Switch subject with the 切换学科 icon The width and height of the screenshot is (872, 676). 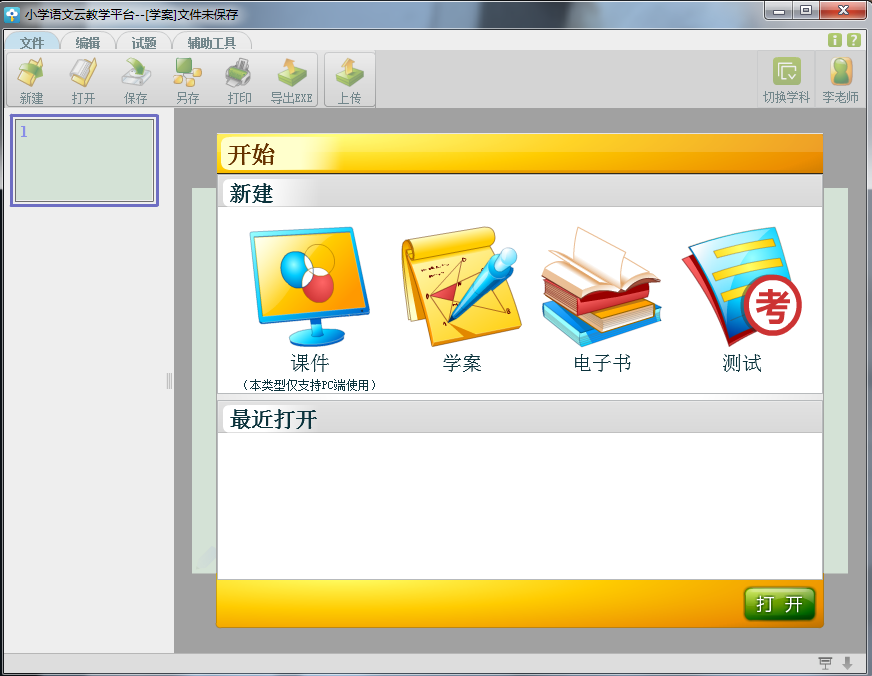tap(786, 80)
